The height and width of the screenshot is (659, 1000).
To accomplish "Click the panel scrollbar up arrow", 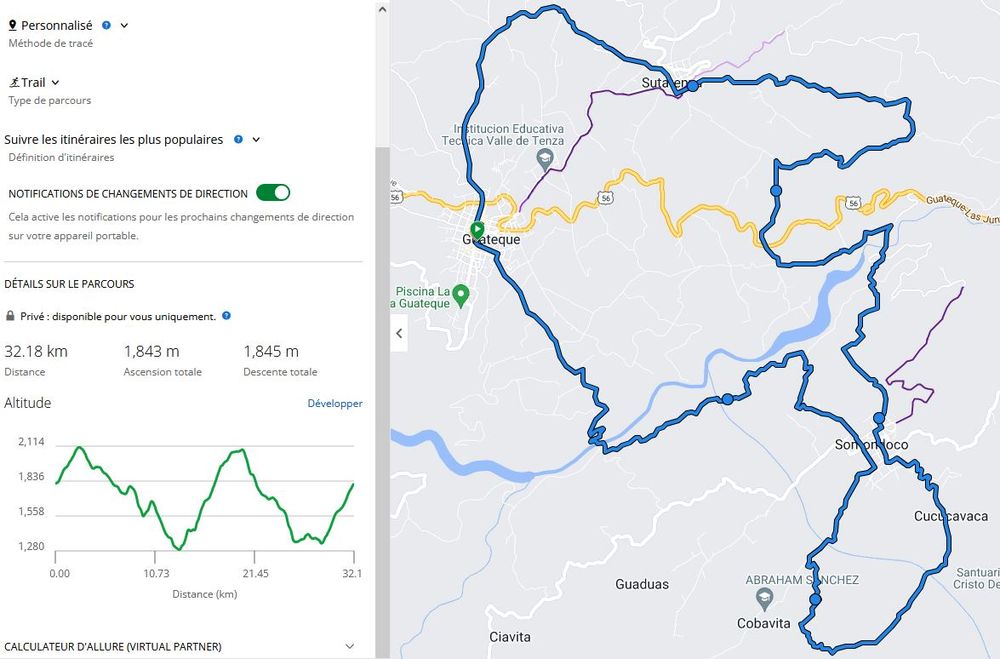I will (382, 8).
